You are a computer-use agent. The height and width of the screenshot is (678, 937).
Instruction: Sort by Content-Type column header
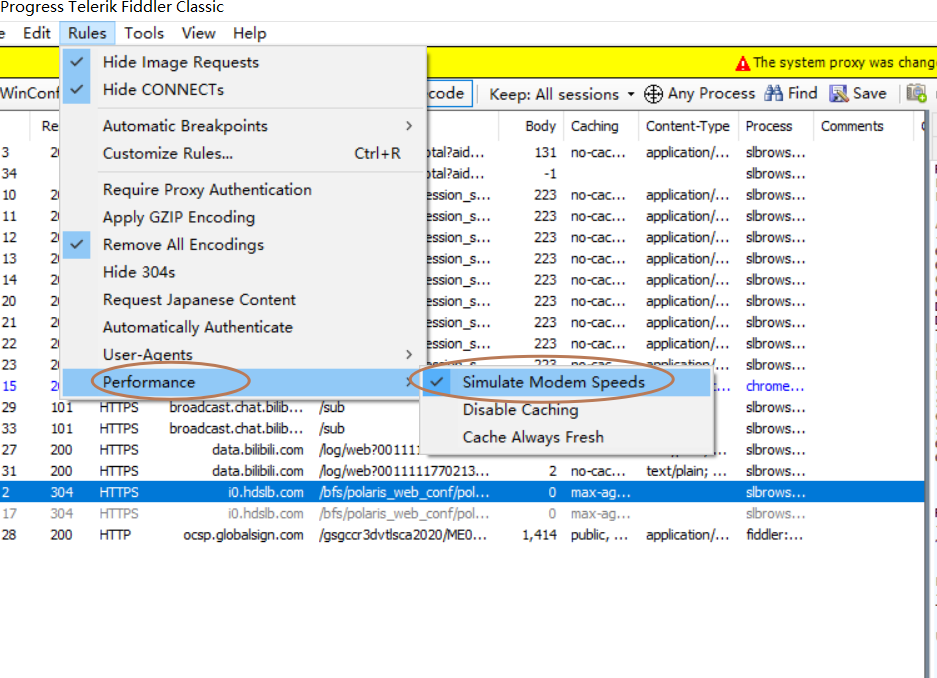click(x=687, y=126)
